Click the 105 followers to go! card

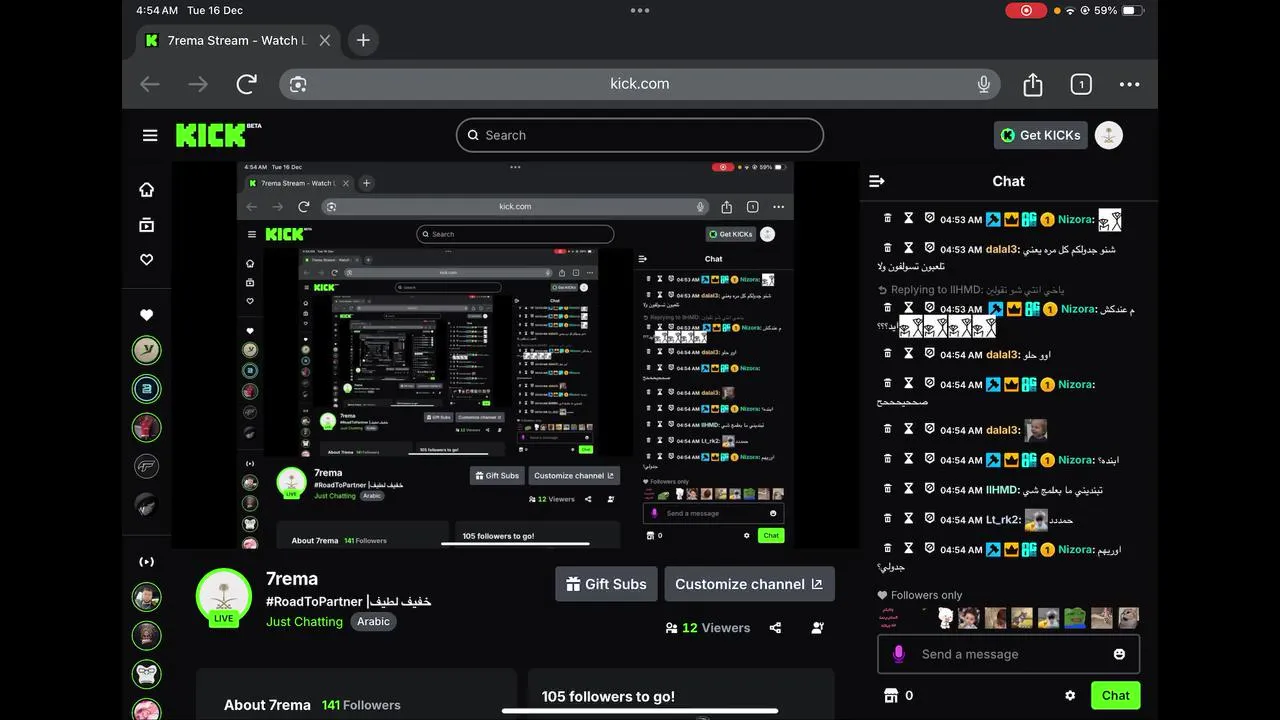click(681, 694)
